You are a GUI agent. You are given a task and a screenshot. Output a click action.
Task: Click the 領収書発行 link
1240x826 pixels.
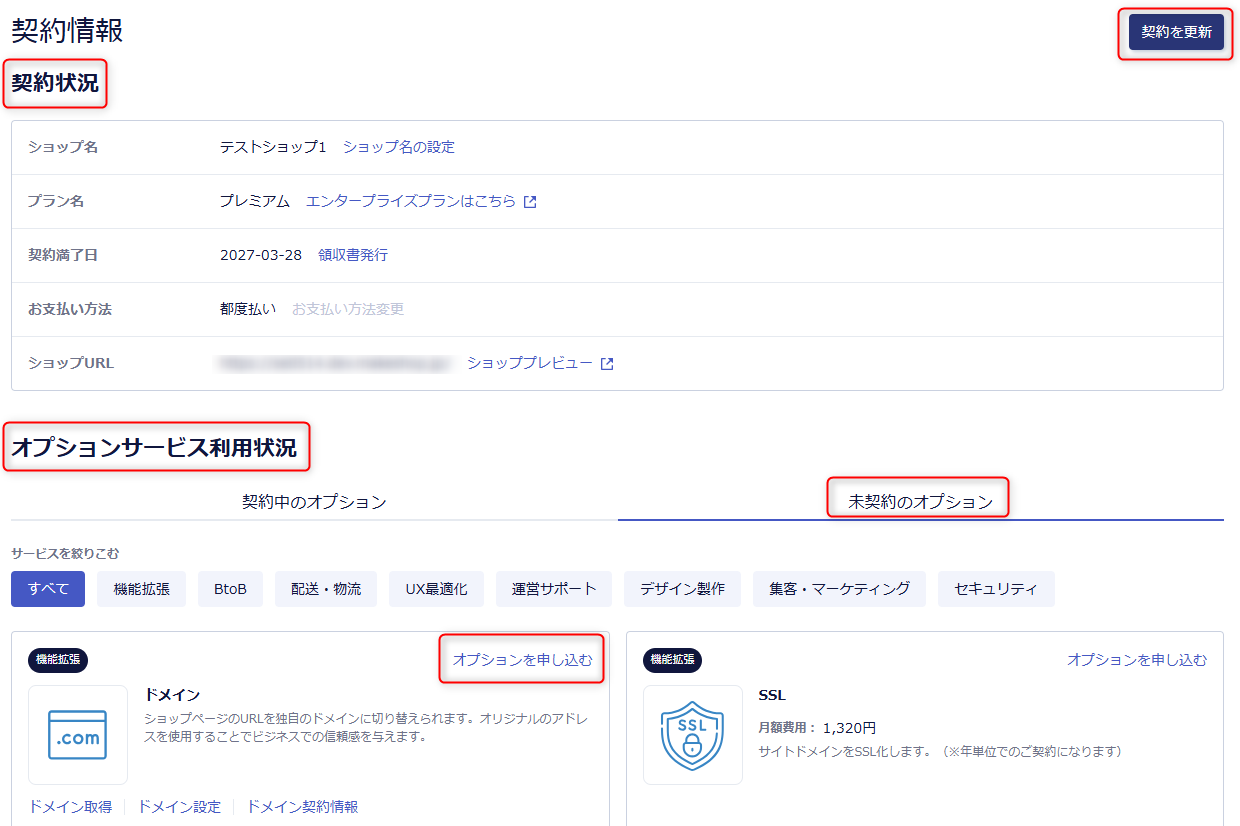pos(353,255)
